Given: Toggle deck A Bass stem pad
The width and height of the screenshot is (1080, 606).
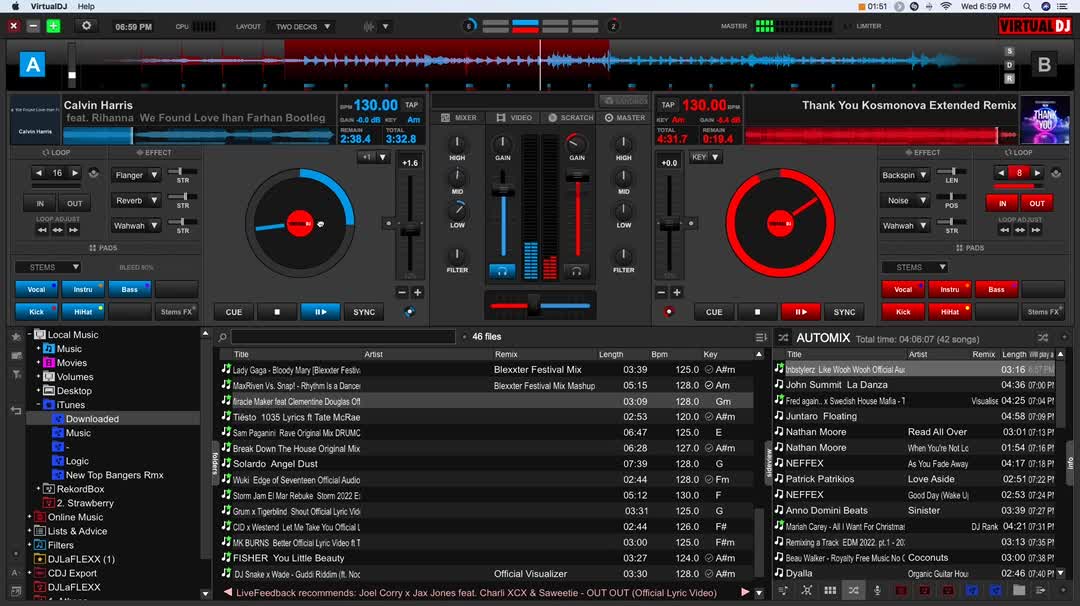Looking at the screenshot, I should [x=129, y=289].
